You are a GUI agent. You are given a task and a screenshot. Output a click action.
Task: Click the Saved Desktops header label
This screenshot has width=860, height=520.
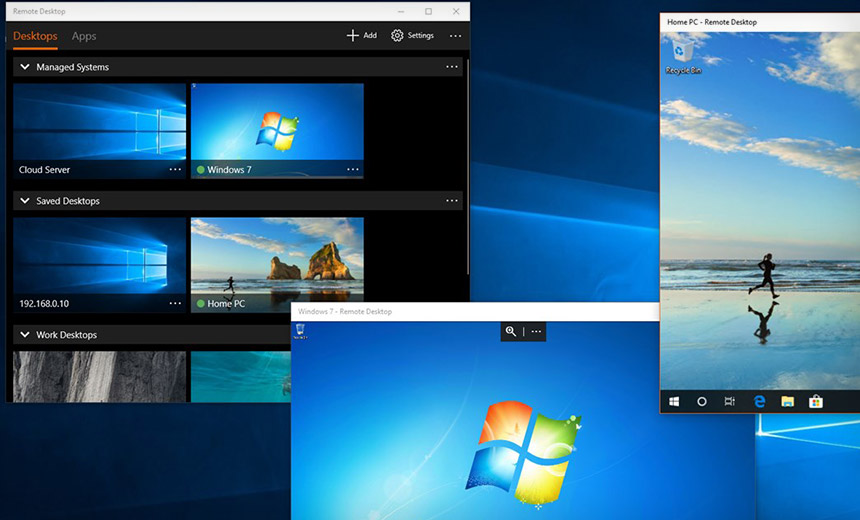pos(68,201)
